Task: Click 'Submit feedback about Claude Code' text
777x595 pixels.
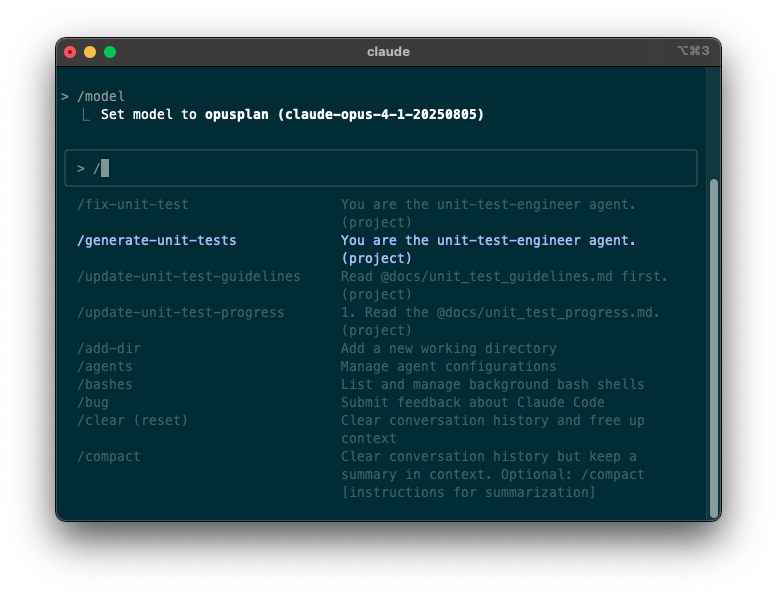Action: [473, 403]
